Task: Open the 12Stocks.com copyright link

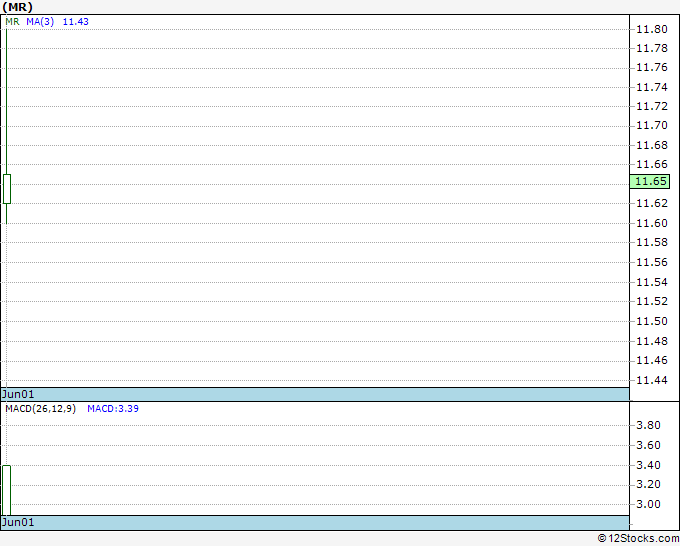Action: [x=638, y=539]
